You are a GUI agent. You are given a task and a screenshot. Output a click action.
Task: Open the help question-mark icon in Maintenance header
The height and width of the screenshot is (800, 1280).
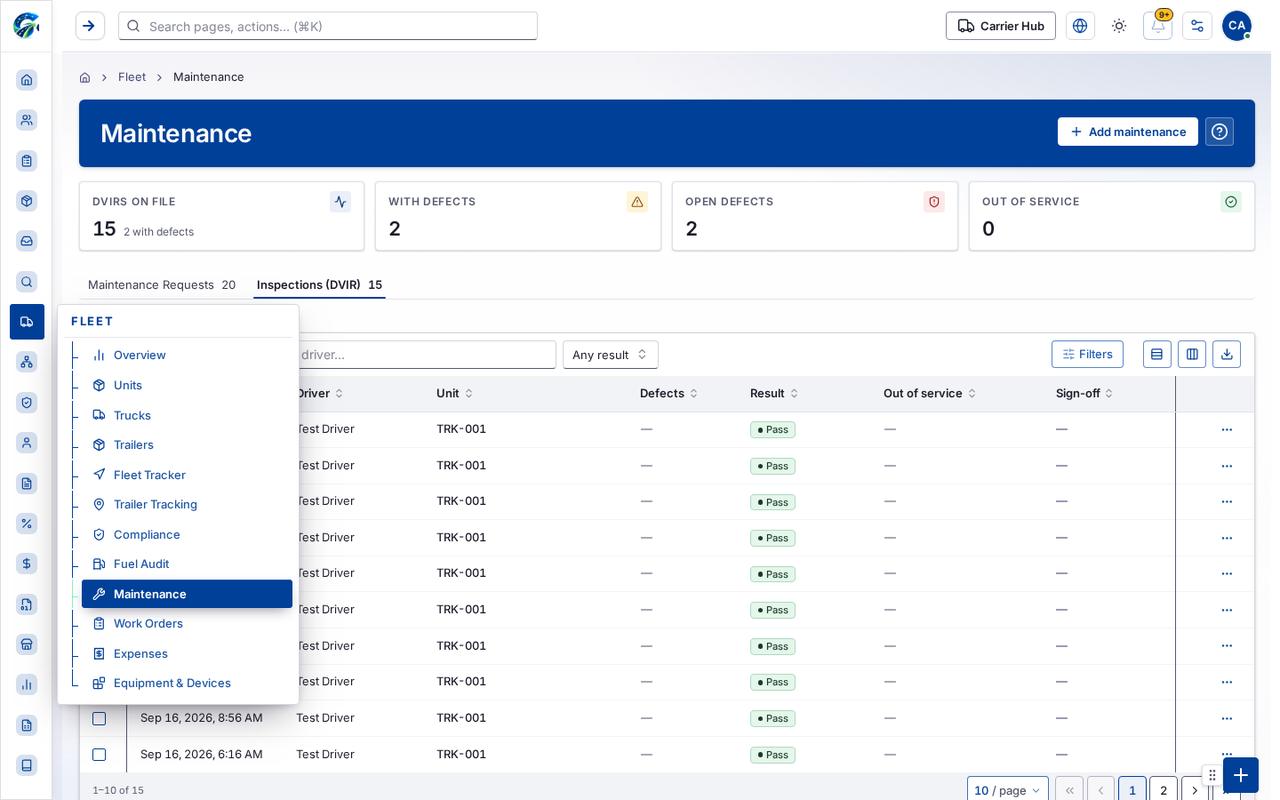[1219, 132]
